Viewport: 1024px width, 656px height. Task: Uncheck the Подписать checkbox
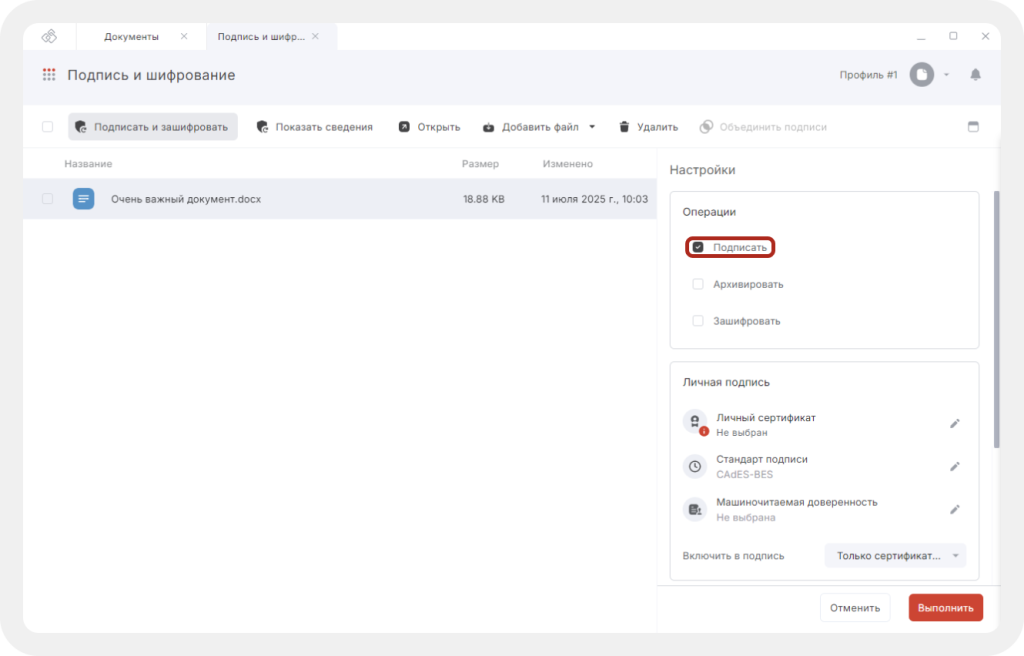point(698,247)
